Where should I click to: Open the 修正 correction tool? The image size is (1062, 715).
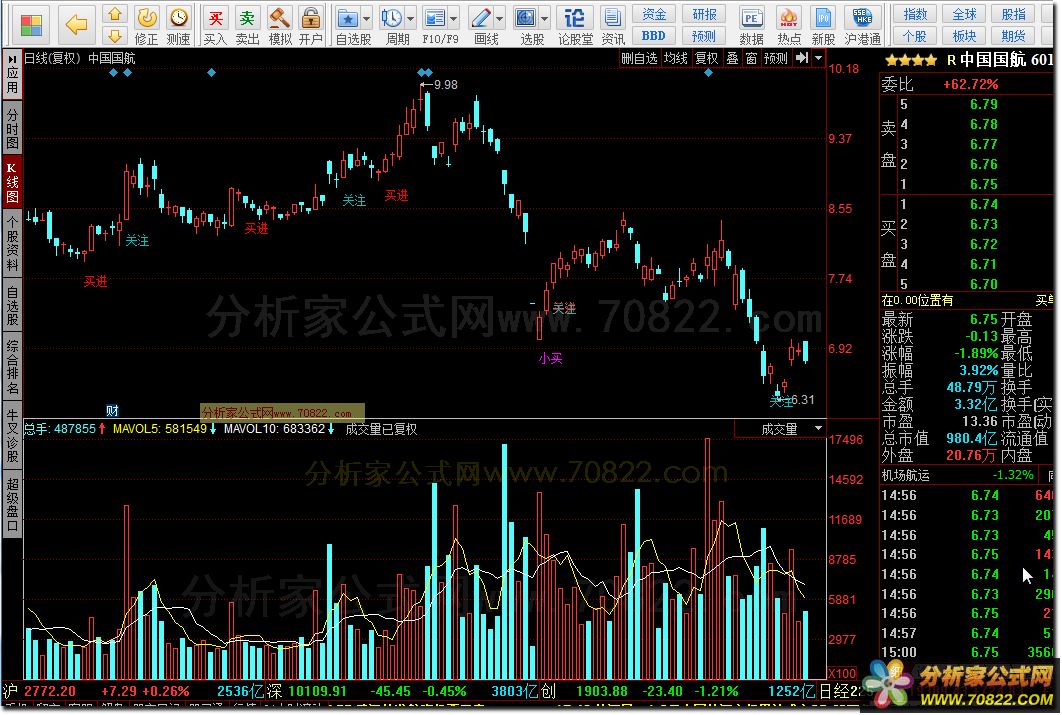click(x=146, y=26)
